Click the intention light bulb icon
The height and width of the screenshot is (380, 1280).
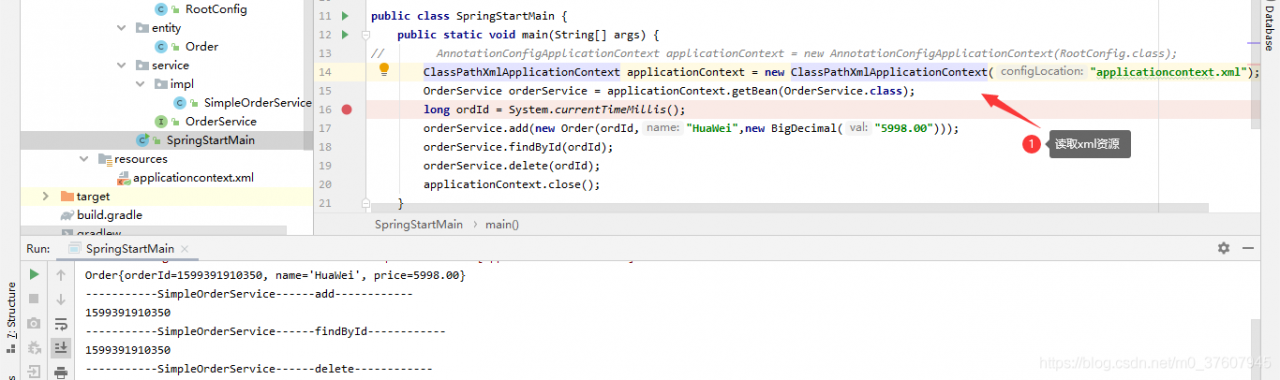coord(383,71)
